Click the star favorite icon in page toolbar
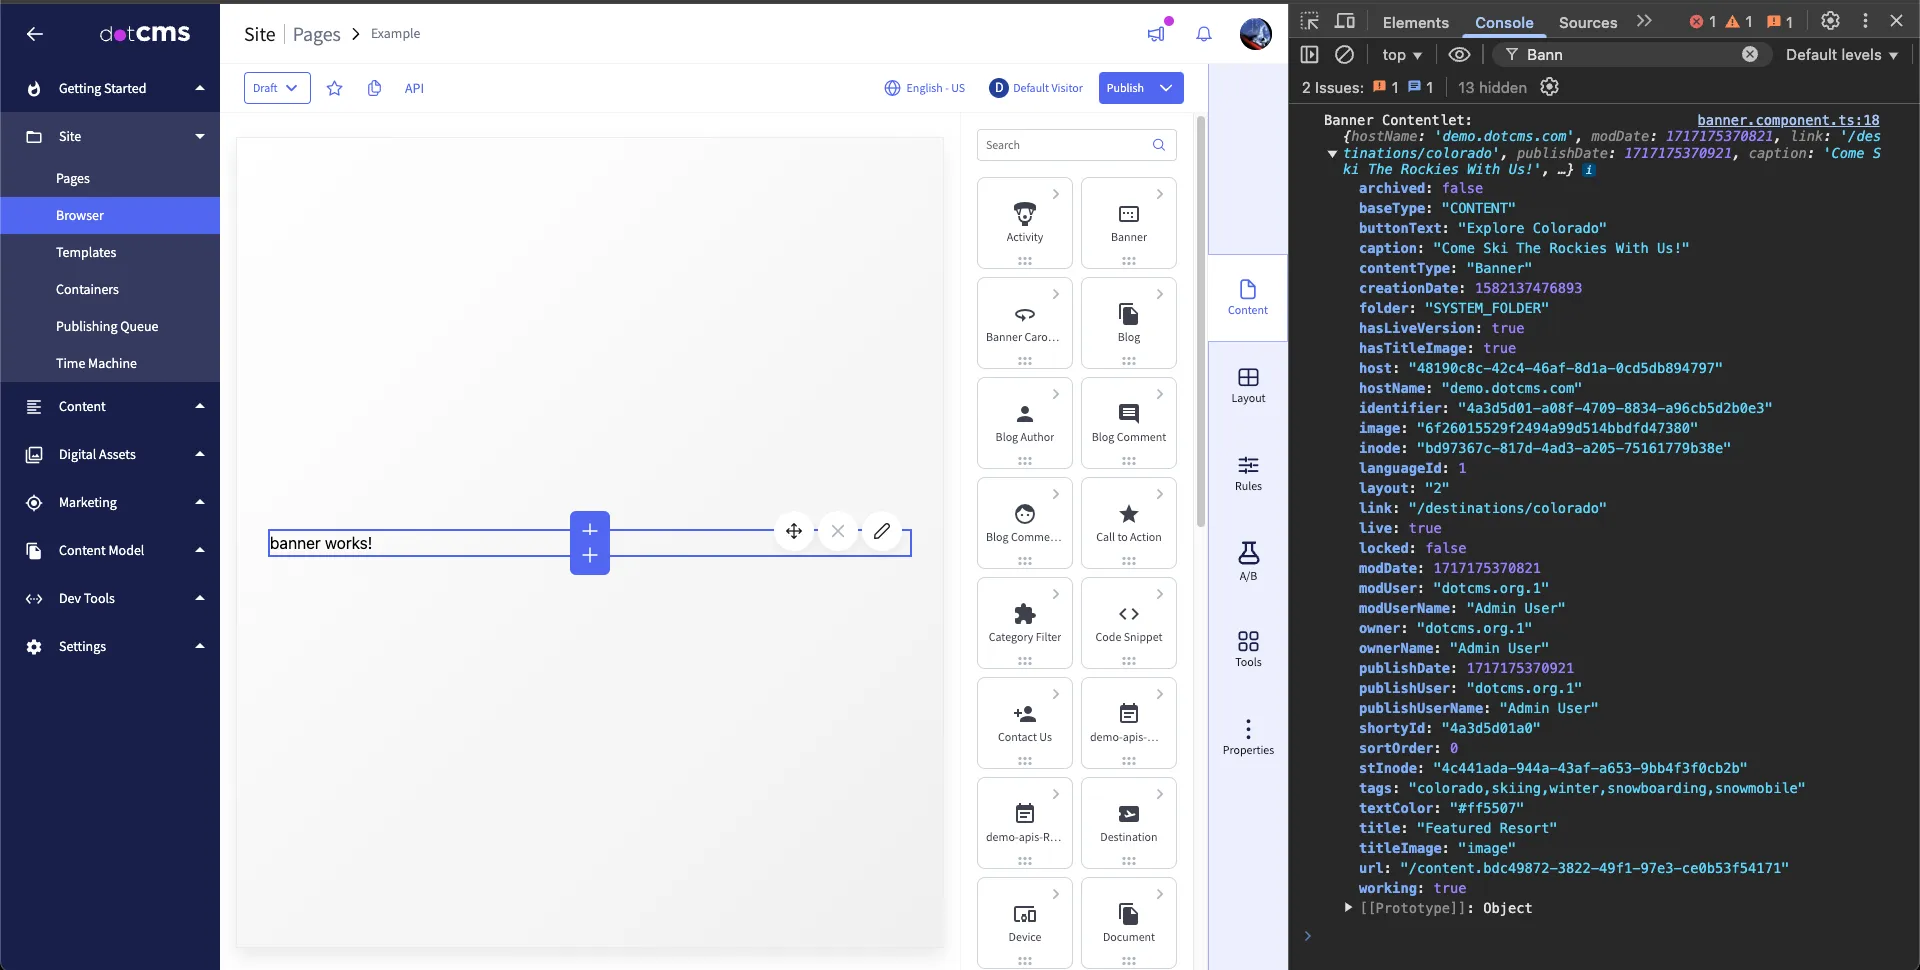The width and height of the screenshot is (1920, 970). [334, 88]
